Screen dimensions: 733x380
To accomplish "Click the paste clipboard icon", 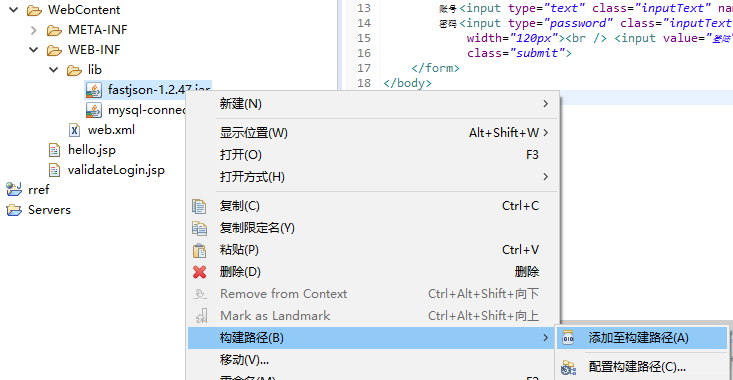I will point(200,250).
